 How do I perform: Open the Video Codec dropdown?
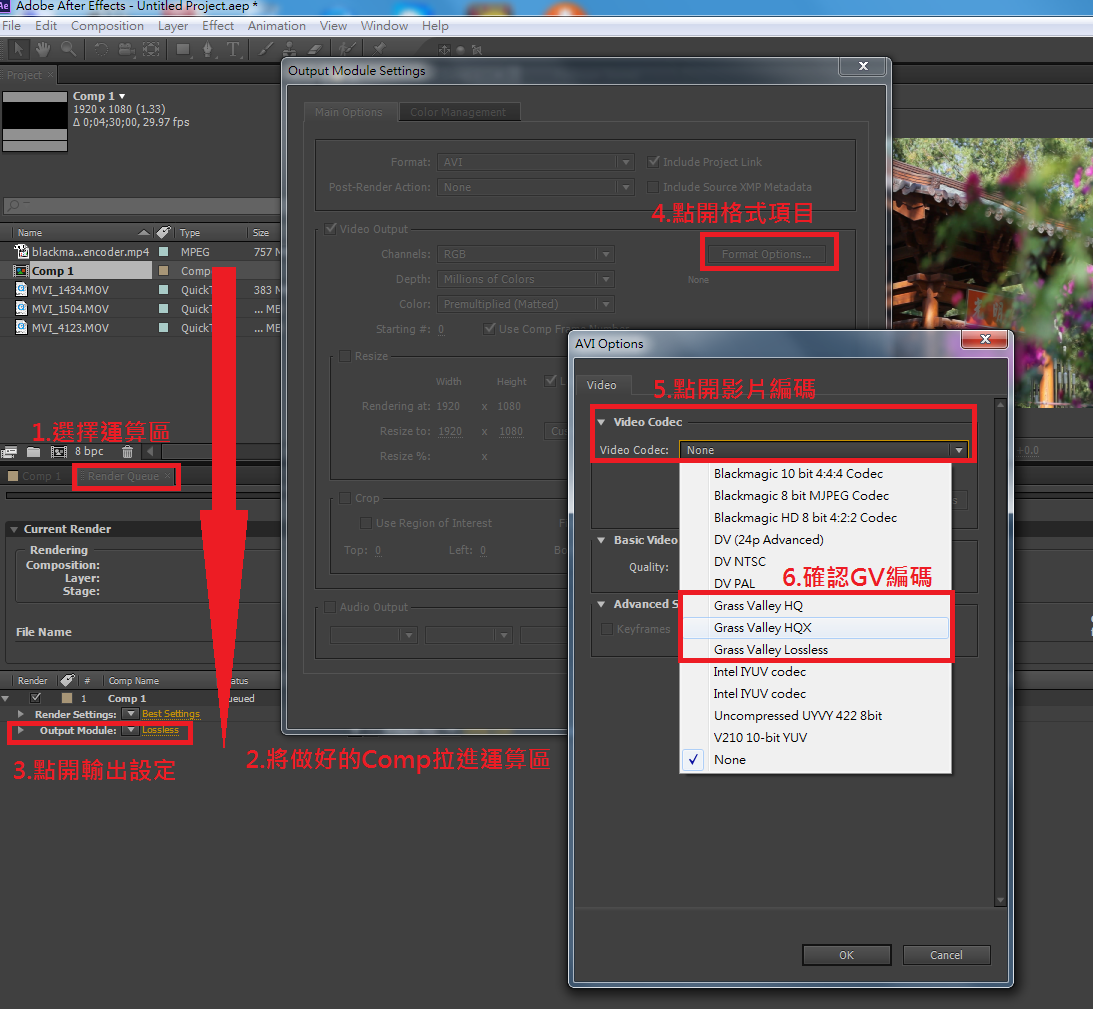click(x=824, y=450)
